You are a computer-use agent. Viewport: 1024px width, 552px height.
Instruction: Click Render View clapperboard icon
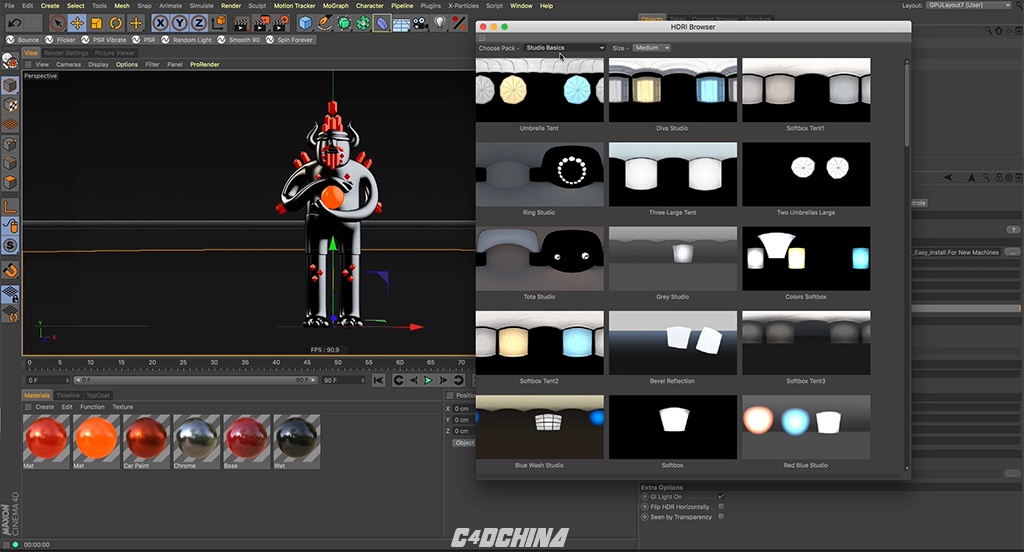click(241, 24)
